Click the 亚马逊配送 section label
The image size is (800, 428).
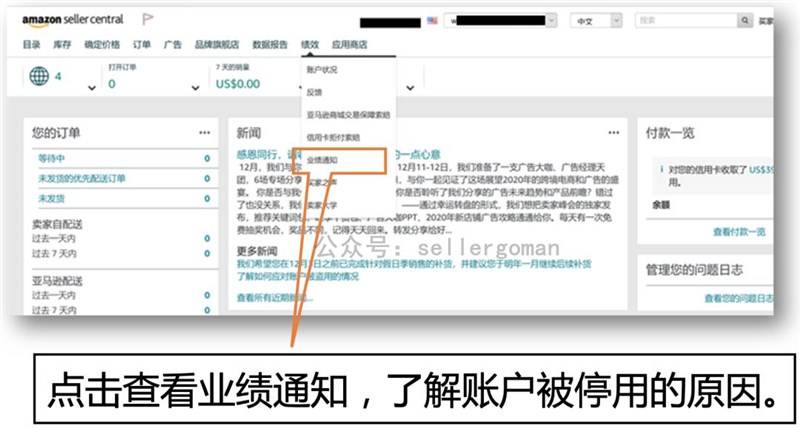57,281
